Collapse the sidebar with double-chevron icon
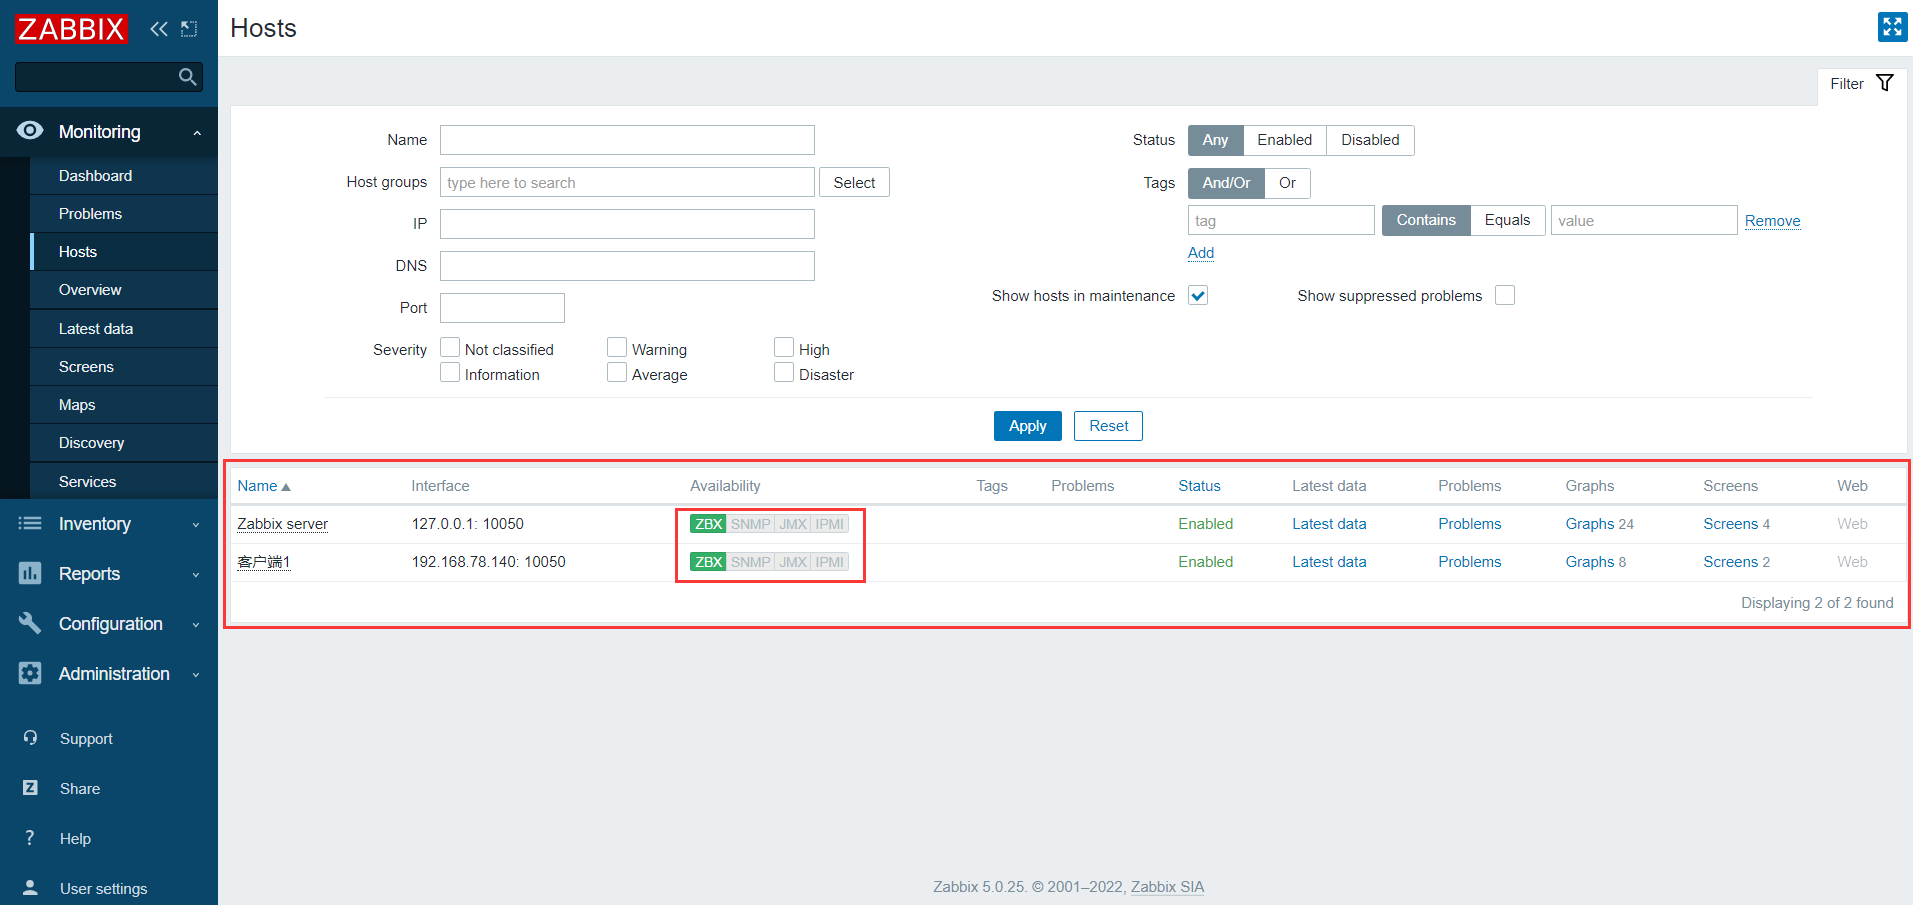1913x905 pixels. pos(159,29)
